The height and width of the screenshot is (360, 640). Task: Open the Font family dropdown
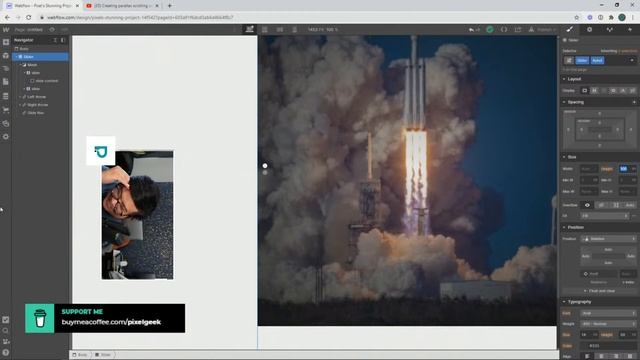(609, 313)
